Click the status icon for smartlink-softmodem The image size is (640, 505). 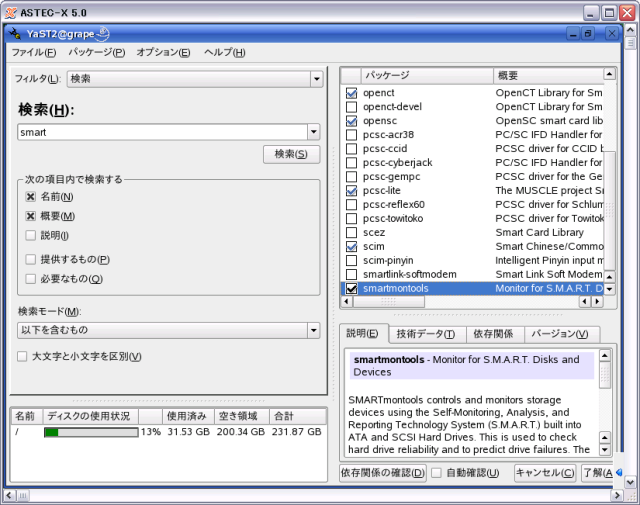pyautogui.click(x=351, y=274)
